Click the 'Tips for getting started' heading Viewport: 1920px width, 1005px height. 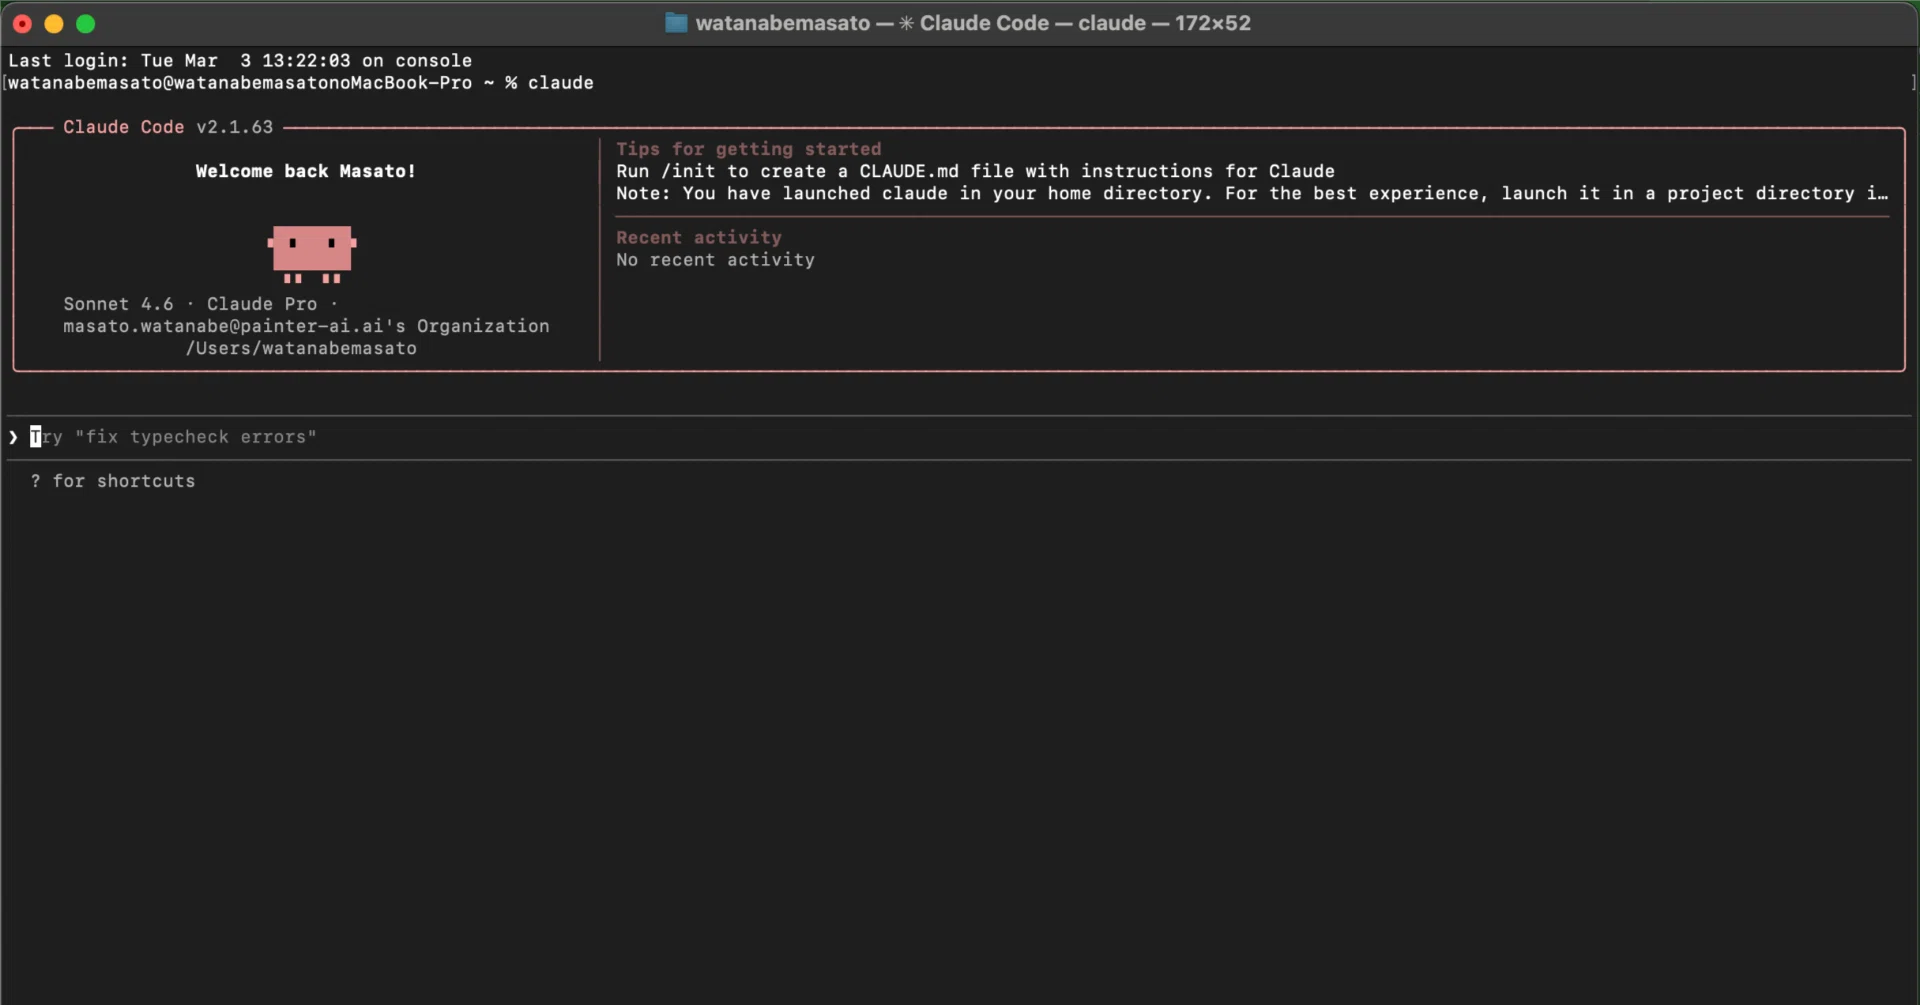coord(748,149)
